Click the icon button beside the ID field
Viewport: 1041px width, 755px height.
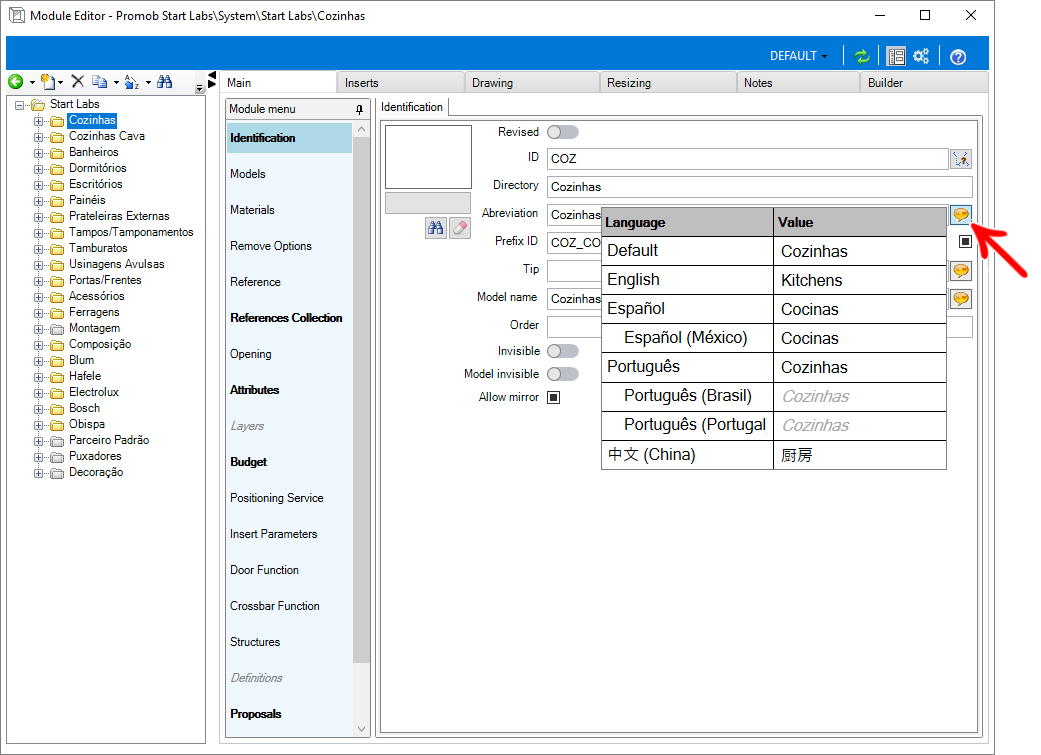961,159
